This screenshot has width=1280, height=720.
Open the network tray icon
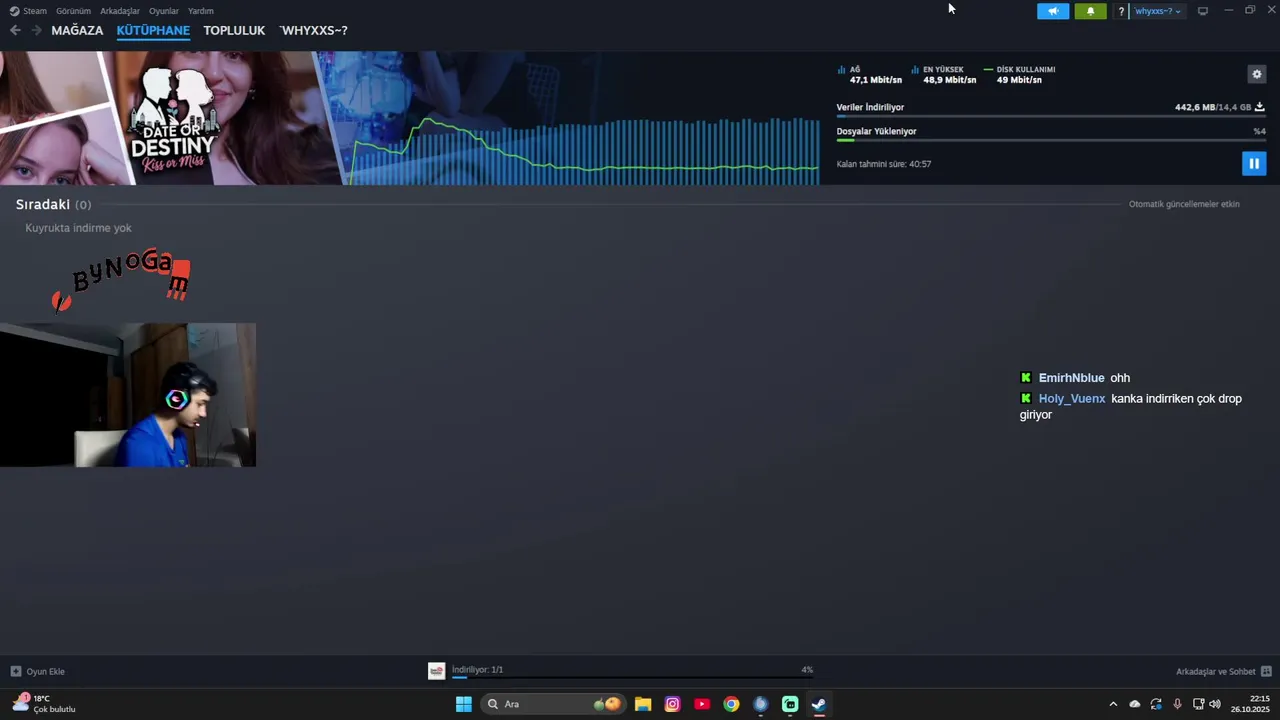[1199, 704]
